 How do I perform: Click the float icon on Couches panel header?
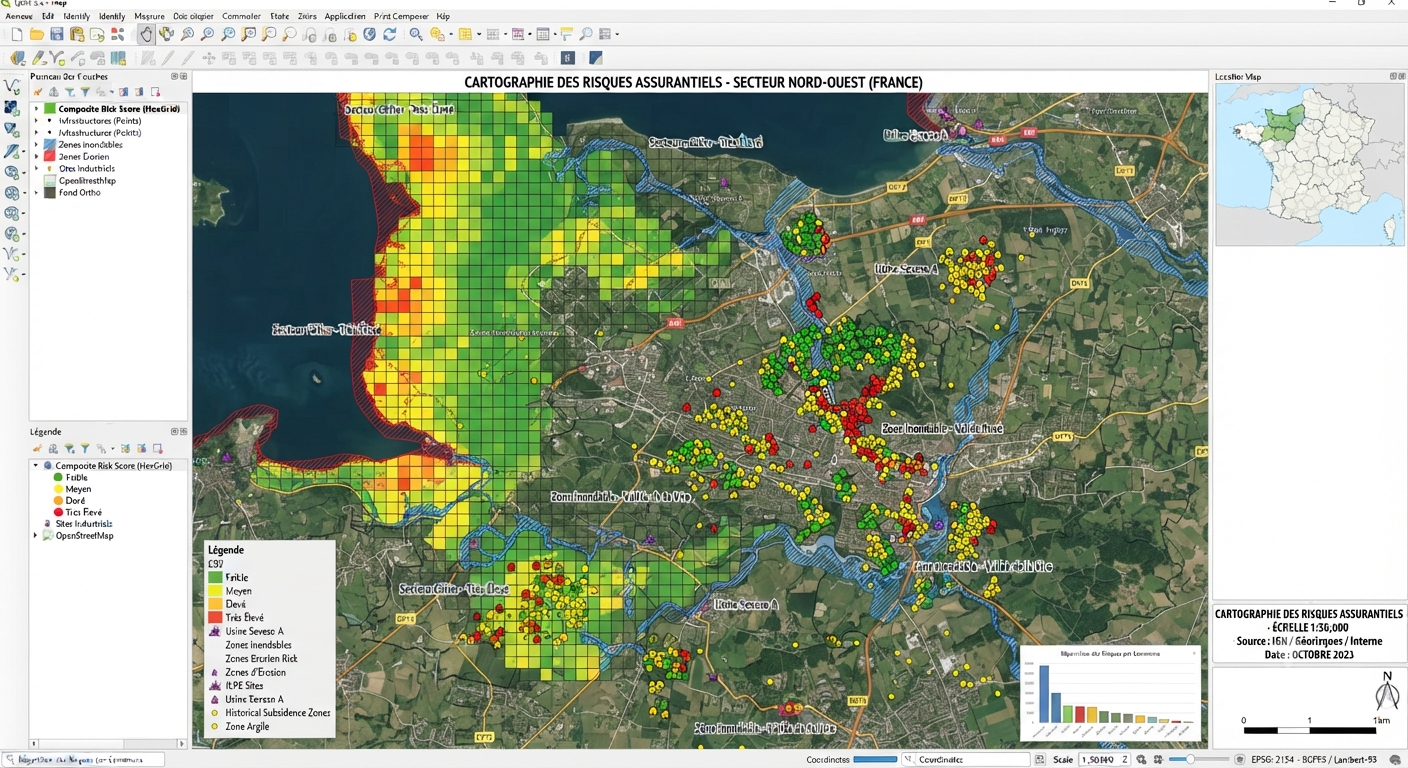pos(174,76)
